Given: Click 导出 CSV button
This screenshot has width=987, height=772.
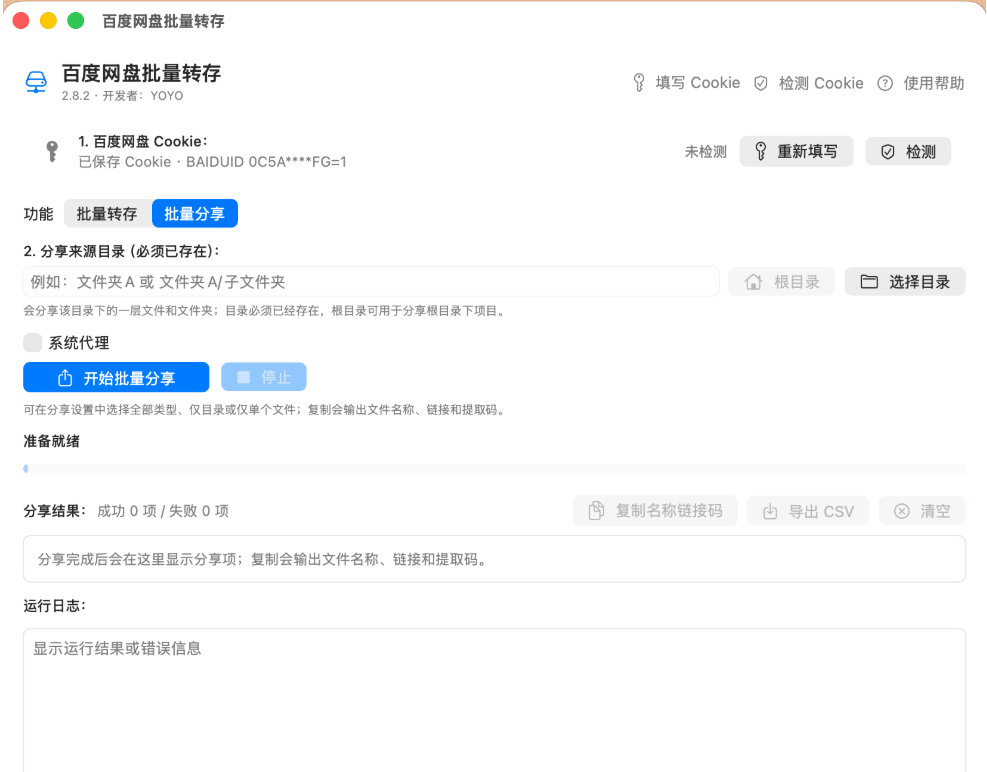Looking at the screenshot, I should (x=808, y=511).
